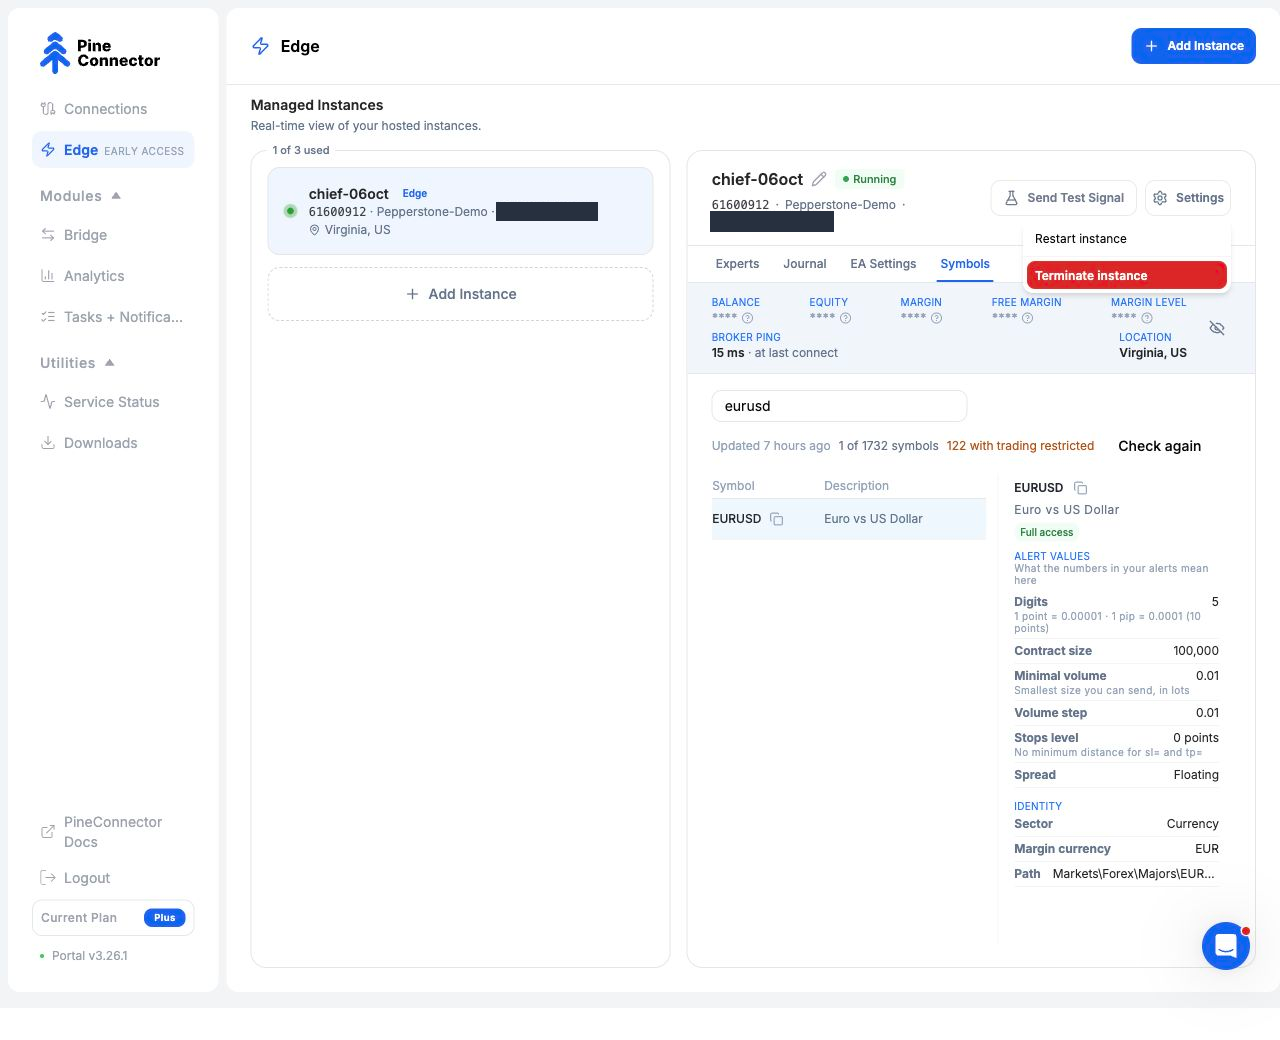Click the pencil icon to rename chief-06oct
Image resolution: width=1280 pixels, height=1040 pixels.
click(819, 179)
